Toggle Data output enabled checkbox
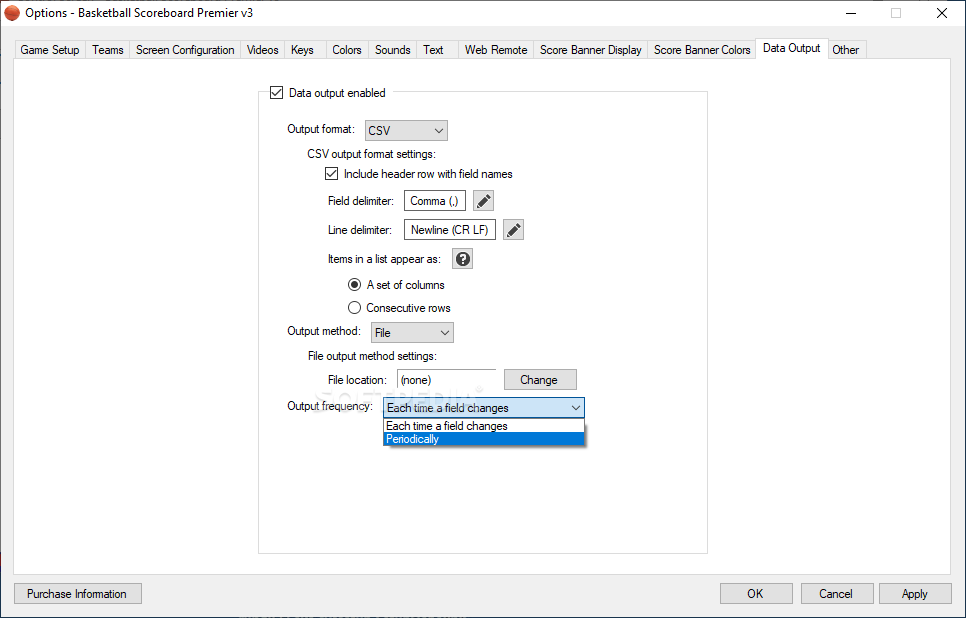966x618 pixels. click(277, 93)
